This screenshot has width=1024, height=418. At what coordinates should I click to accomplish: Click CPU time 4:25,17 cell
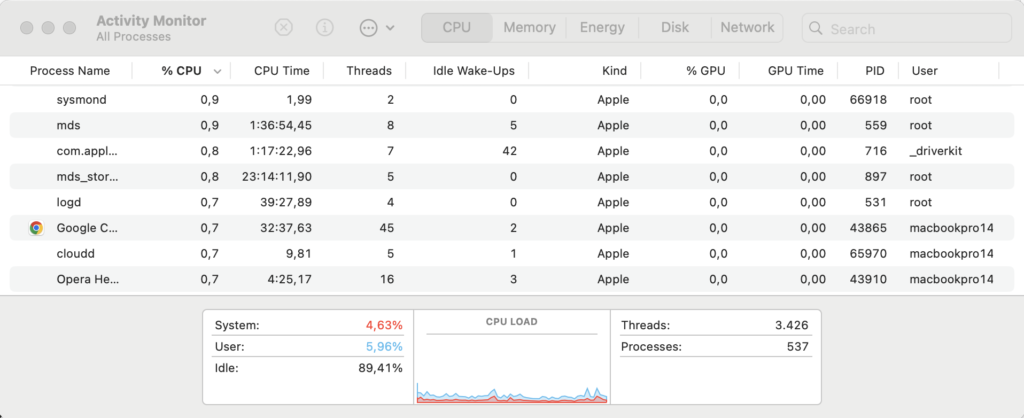coord(291,280)
